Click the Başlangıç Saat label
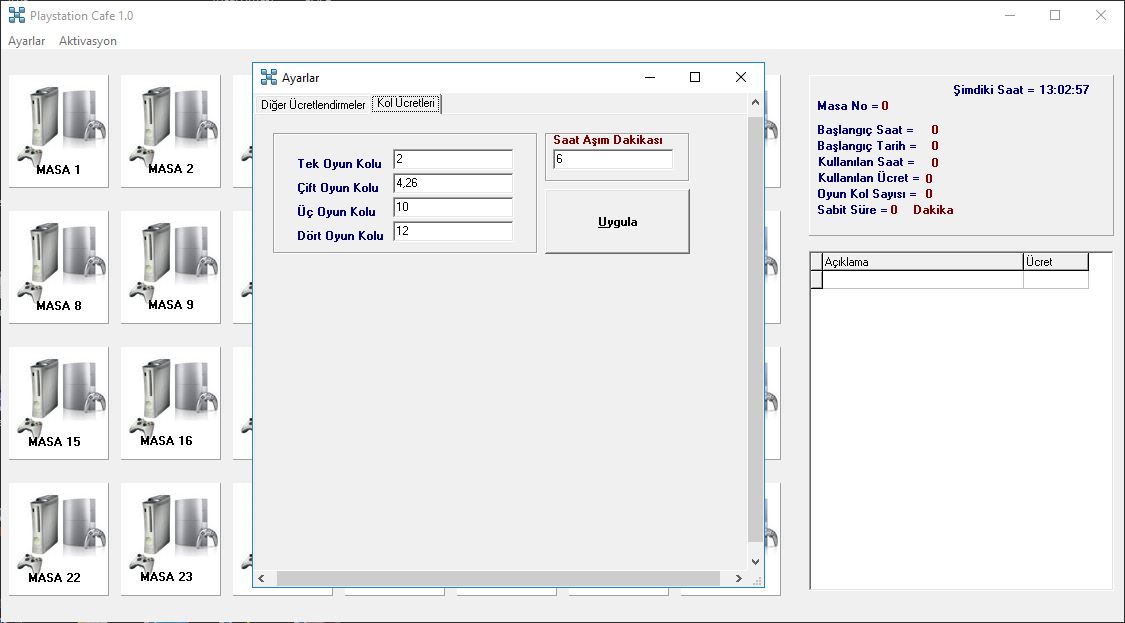Image resolution: width=1125 pixels, height=623 pixels. pos(865,130)
